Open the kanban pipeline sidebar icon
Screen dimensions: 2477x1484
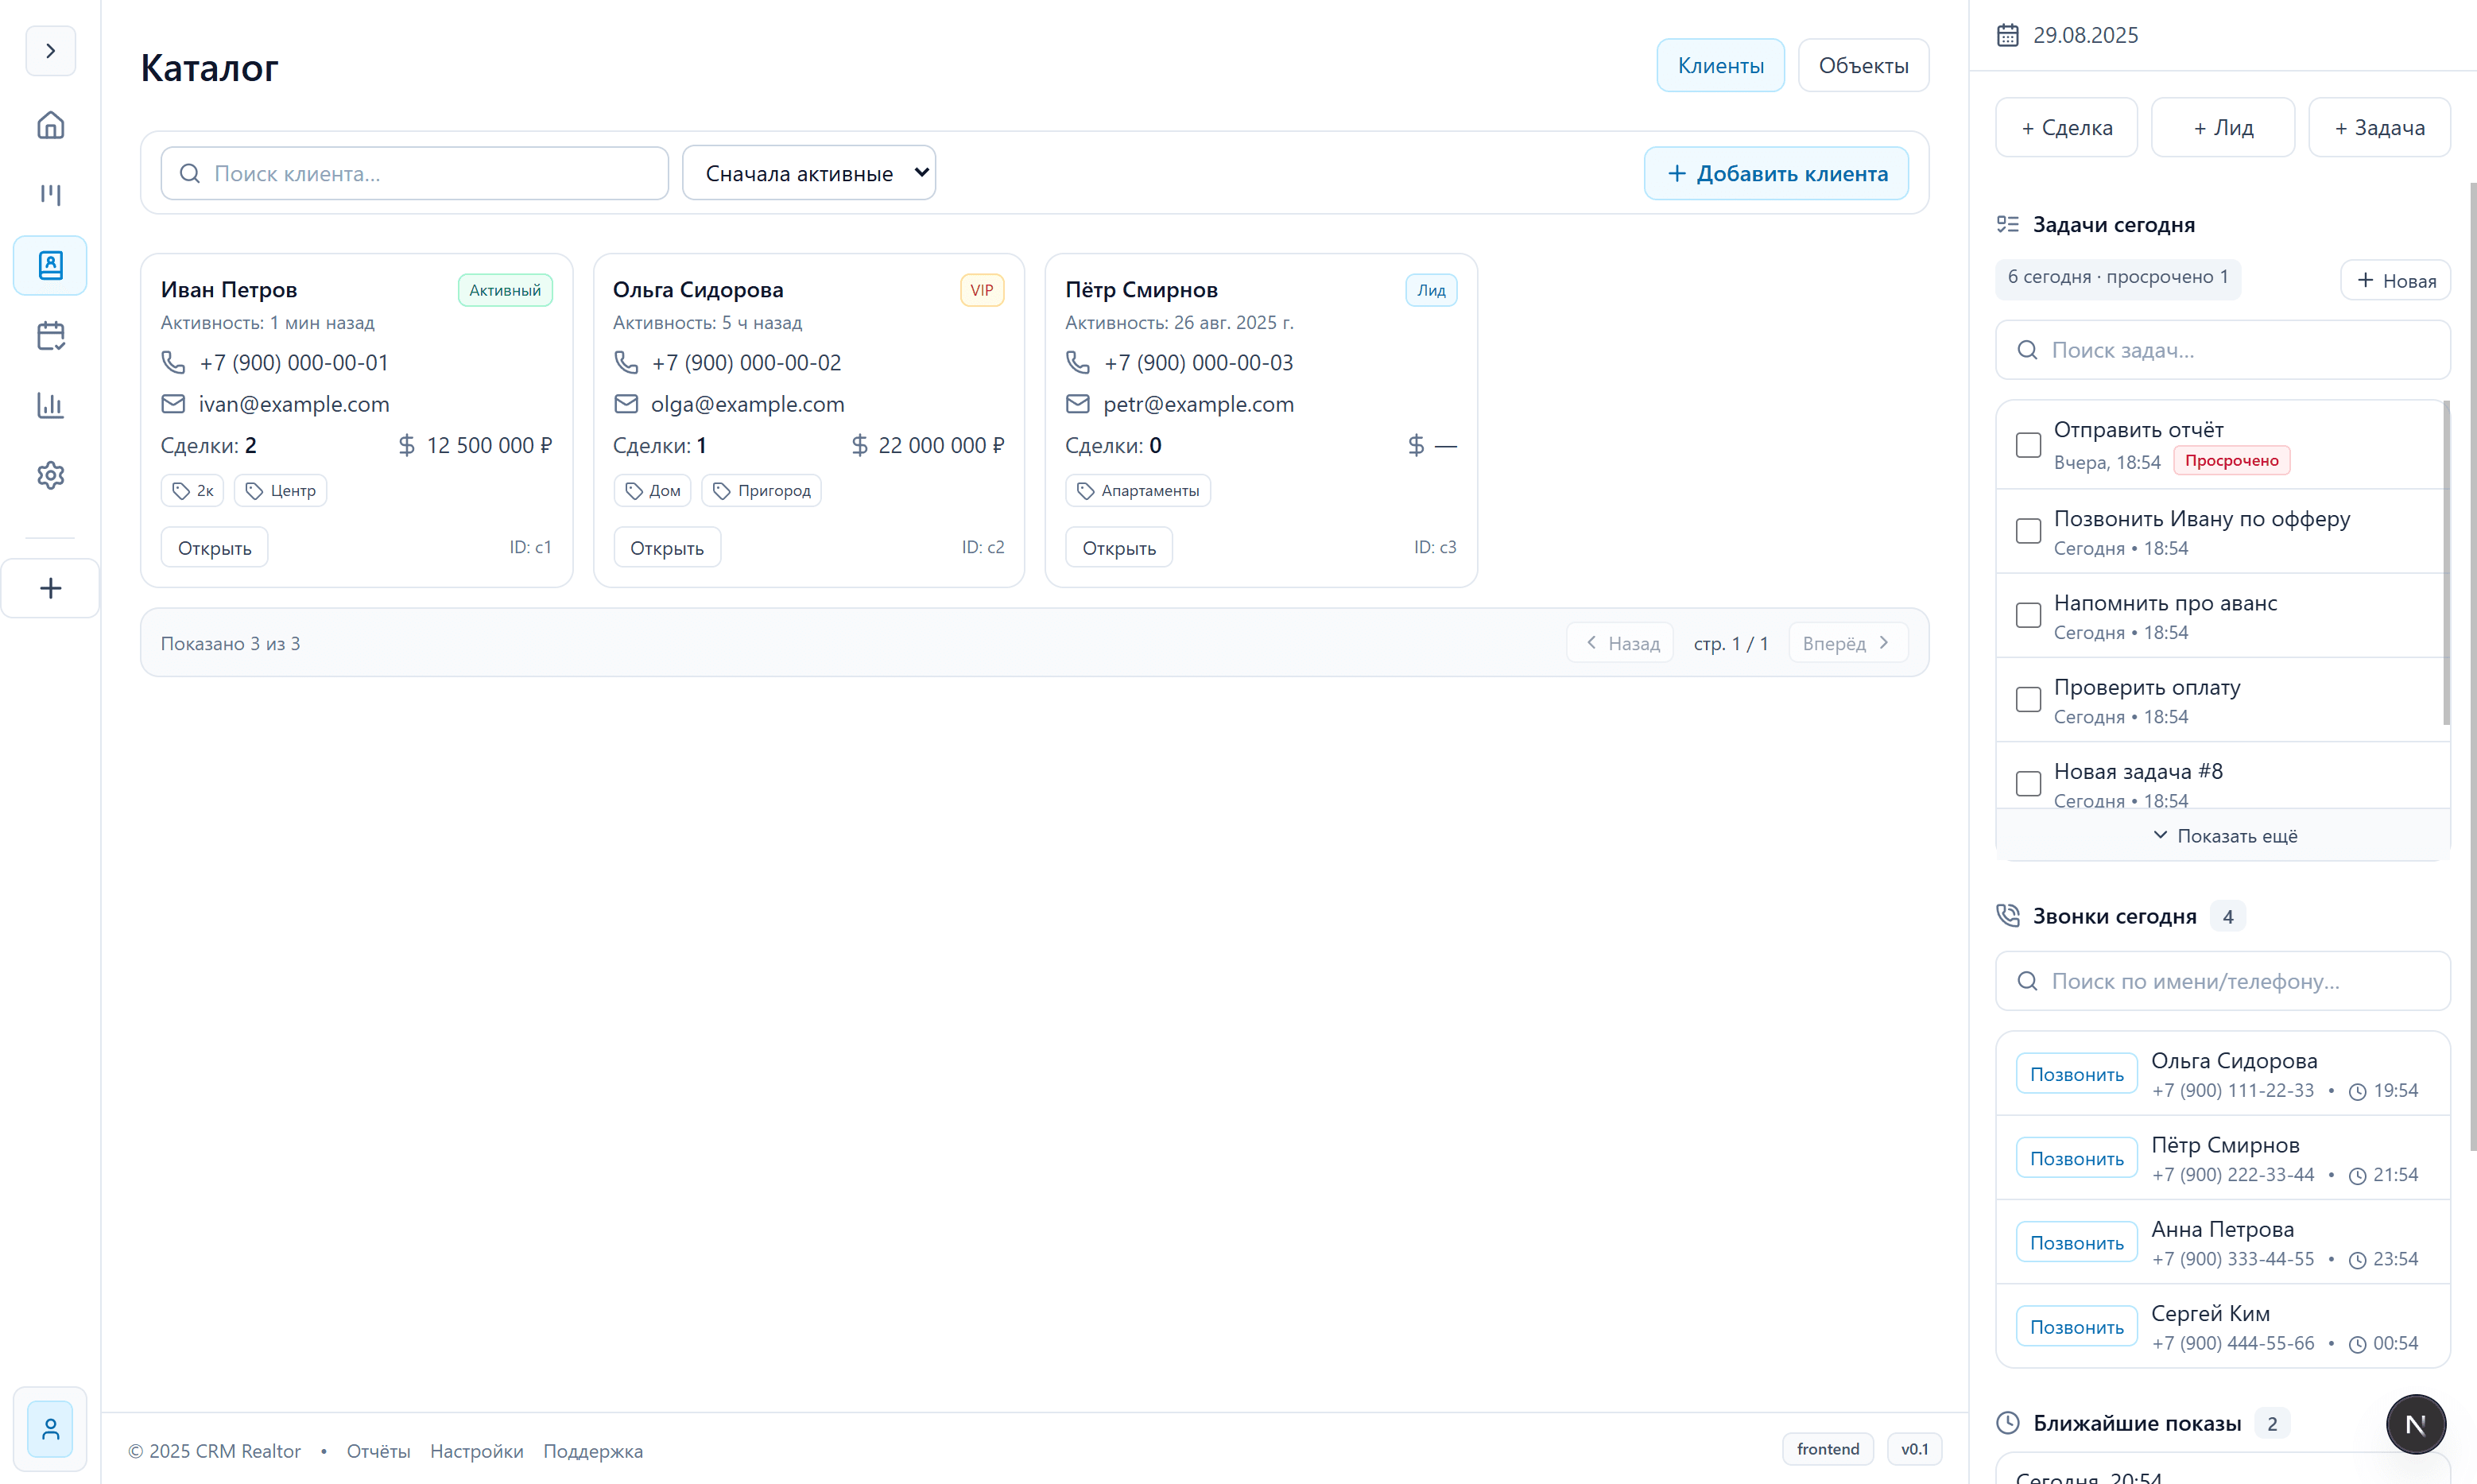coord(50,195)
